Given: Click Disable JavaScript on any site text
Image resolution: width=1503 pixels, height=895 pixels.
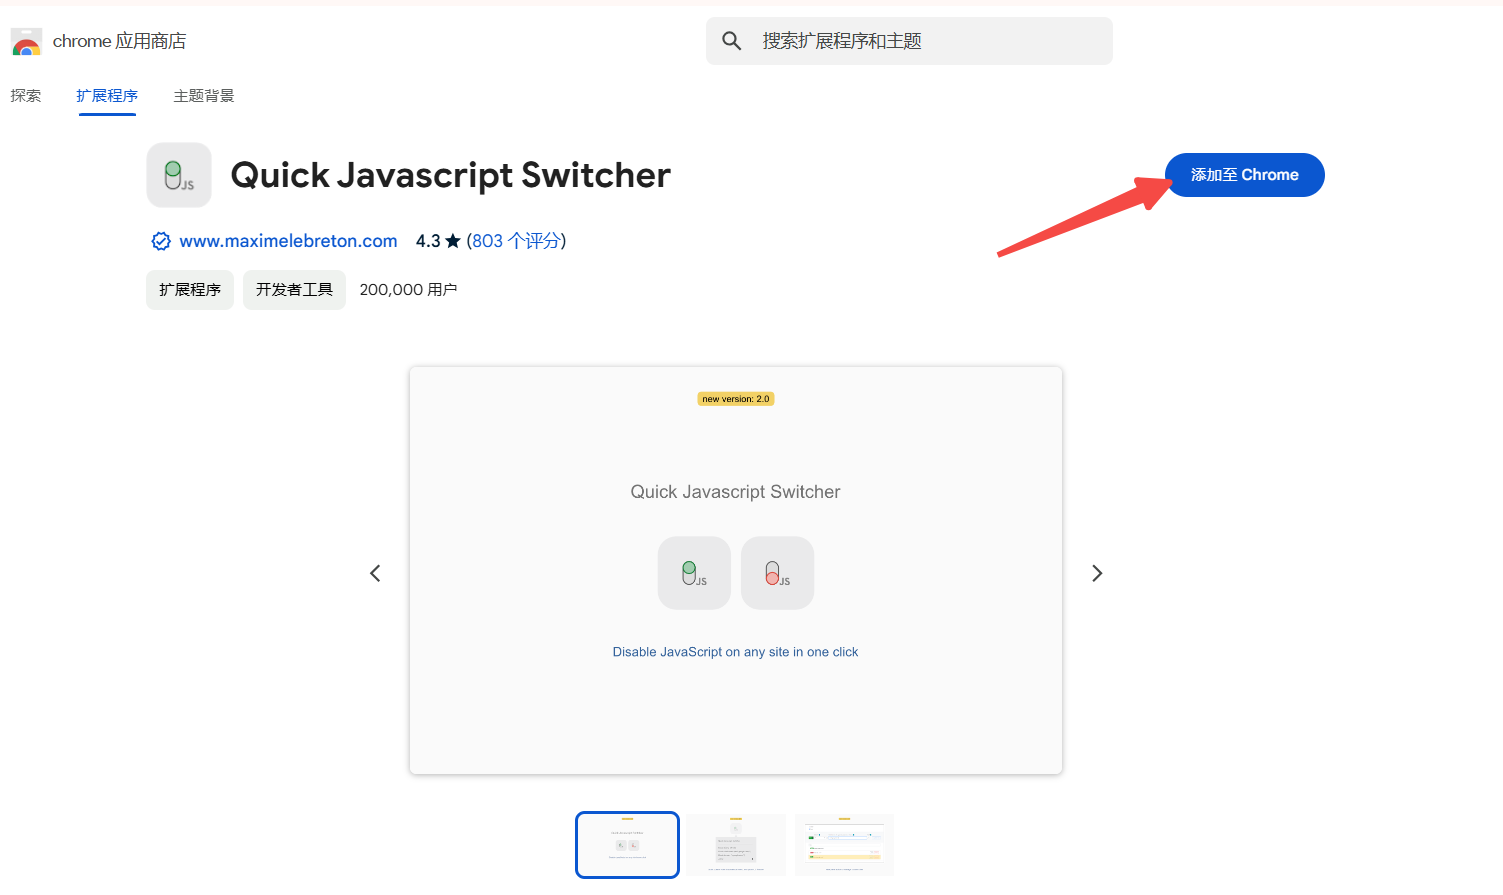Looking at the screenshot, I should [735, 652].
